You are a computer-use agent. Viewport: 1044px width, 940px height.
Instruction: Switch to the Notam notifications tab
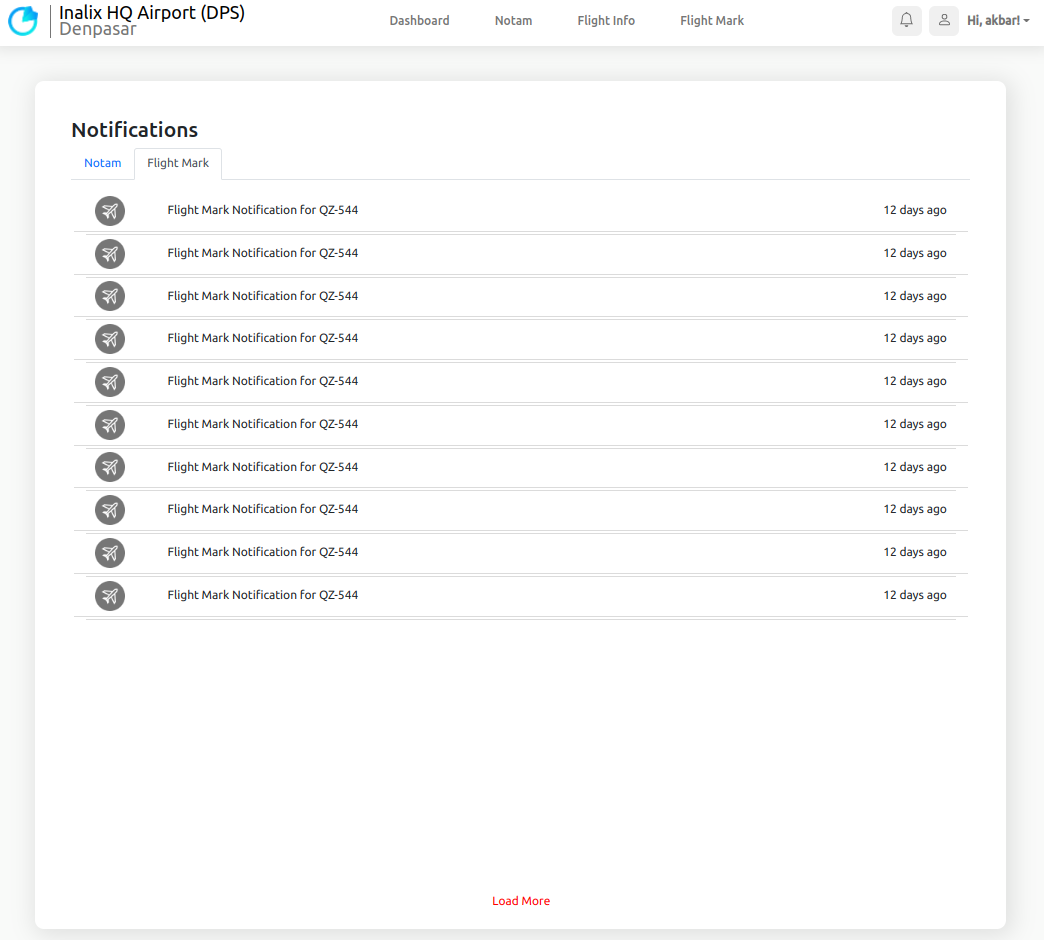103,163
